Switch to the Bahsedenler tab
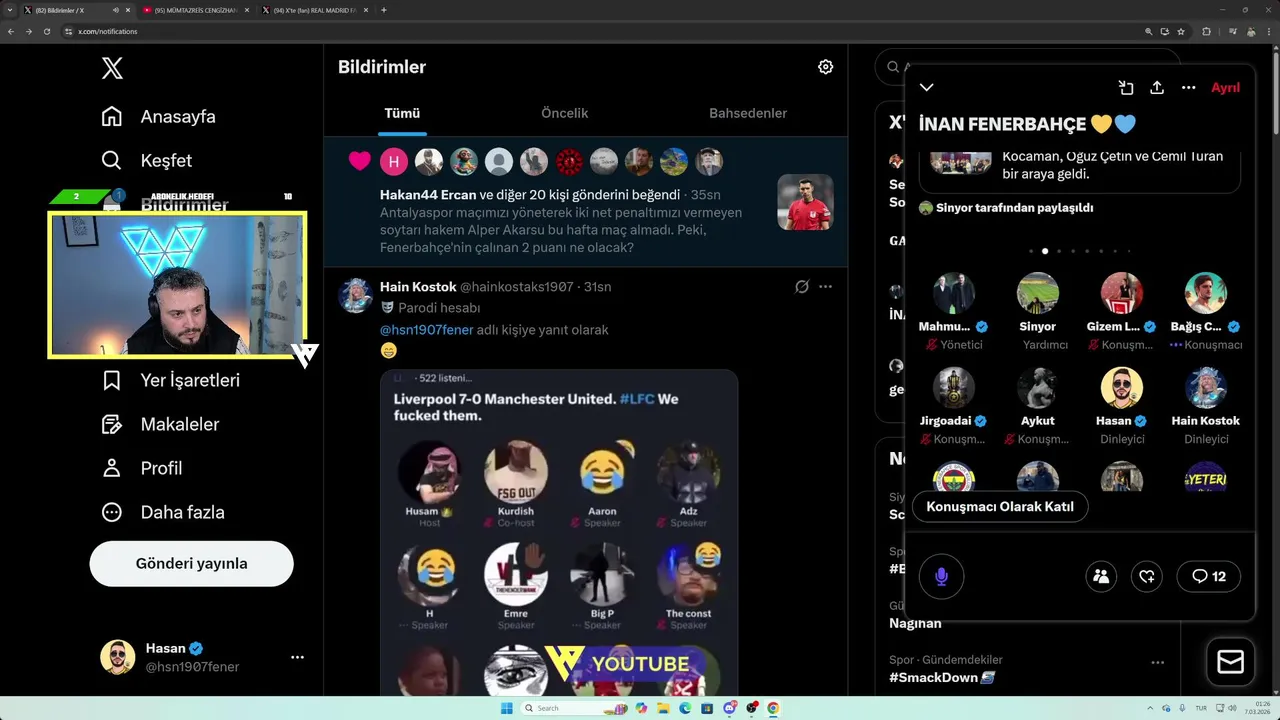1280x720 pixels. pos(748,113)
